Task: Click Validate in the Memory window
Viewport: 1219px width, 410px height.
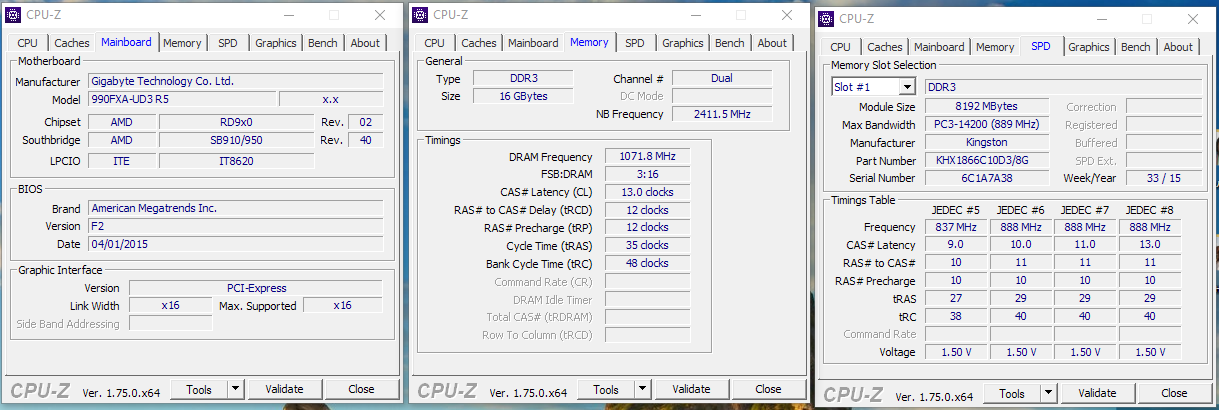Action: pyautogui.click(x=691, y=389)
